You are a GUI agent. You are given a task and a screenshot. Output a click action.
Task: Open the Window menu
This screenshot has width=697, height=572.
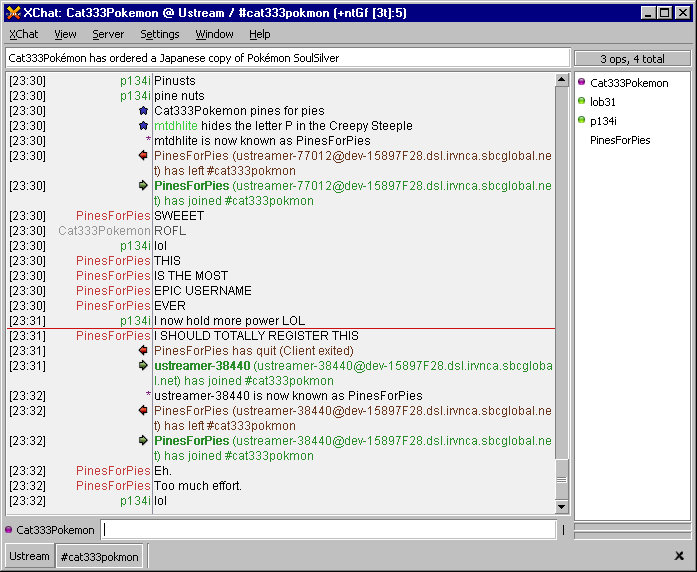[214, 34]
